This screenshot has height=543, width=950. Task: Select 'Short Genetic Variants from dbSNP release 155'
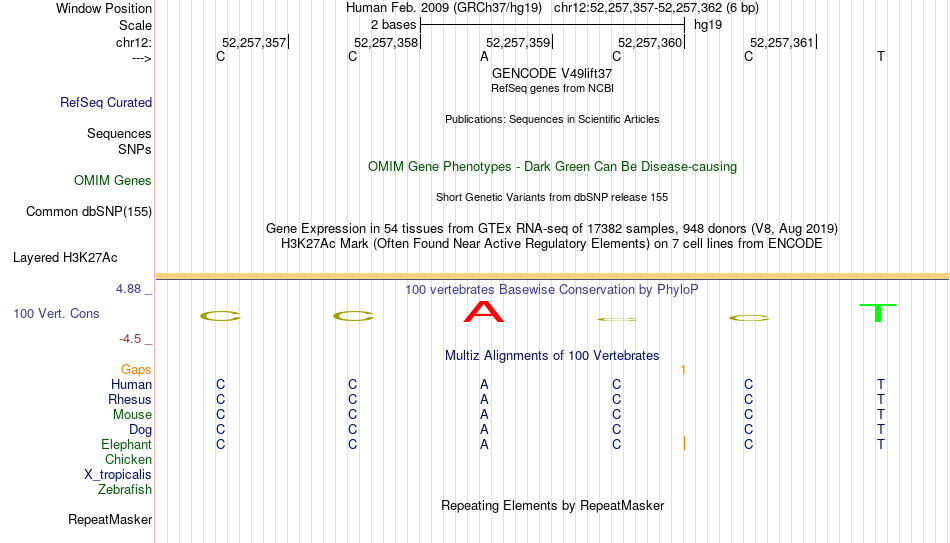(552, 198)
